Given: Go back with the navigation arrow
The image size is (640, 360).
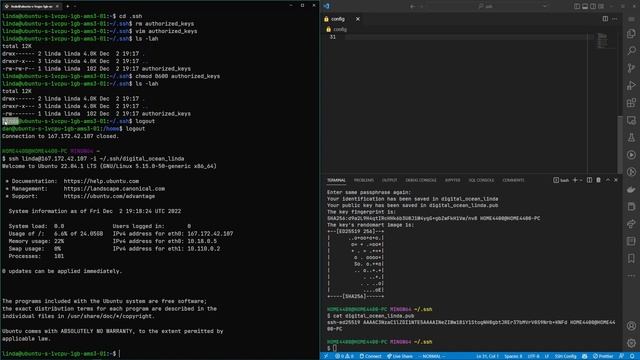Looking at the screenshot, I should [x=413, y=6].
